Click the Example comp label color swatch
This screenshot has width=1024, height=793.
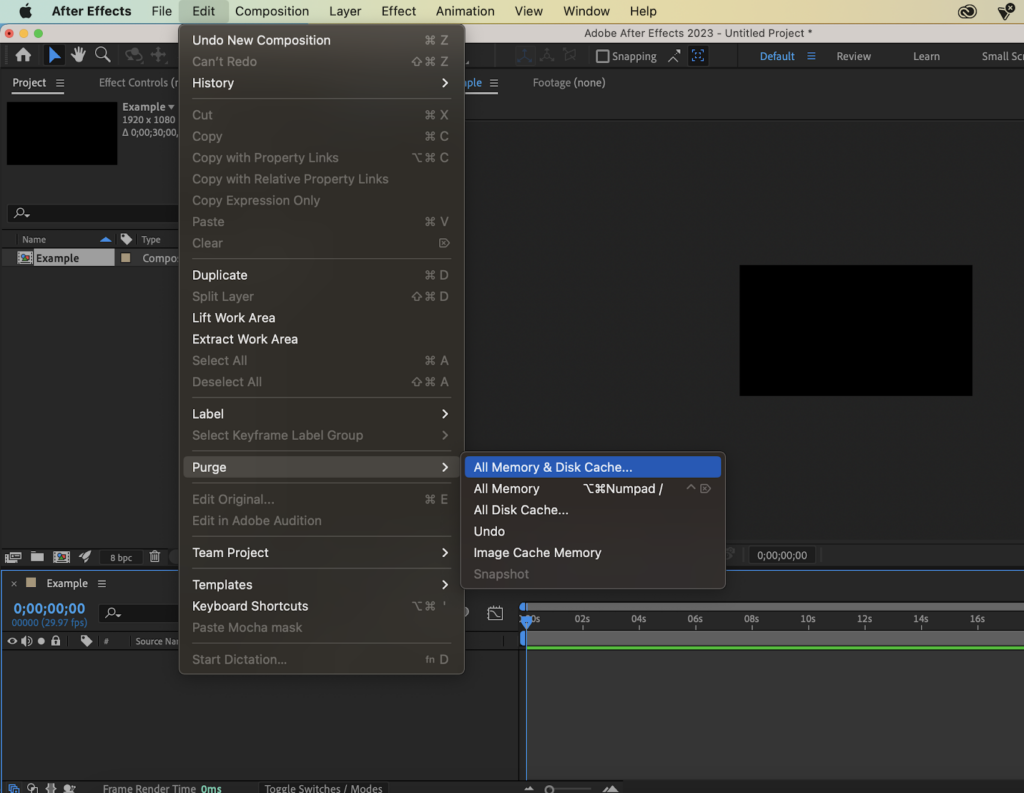coord(125,257)
